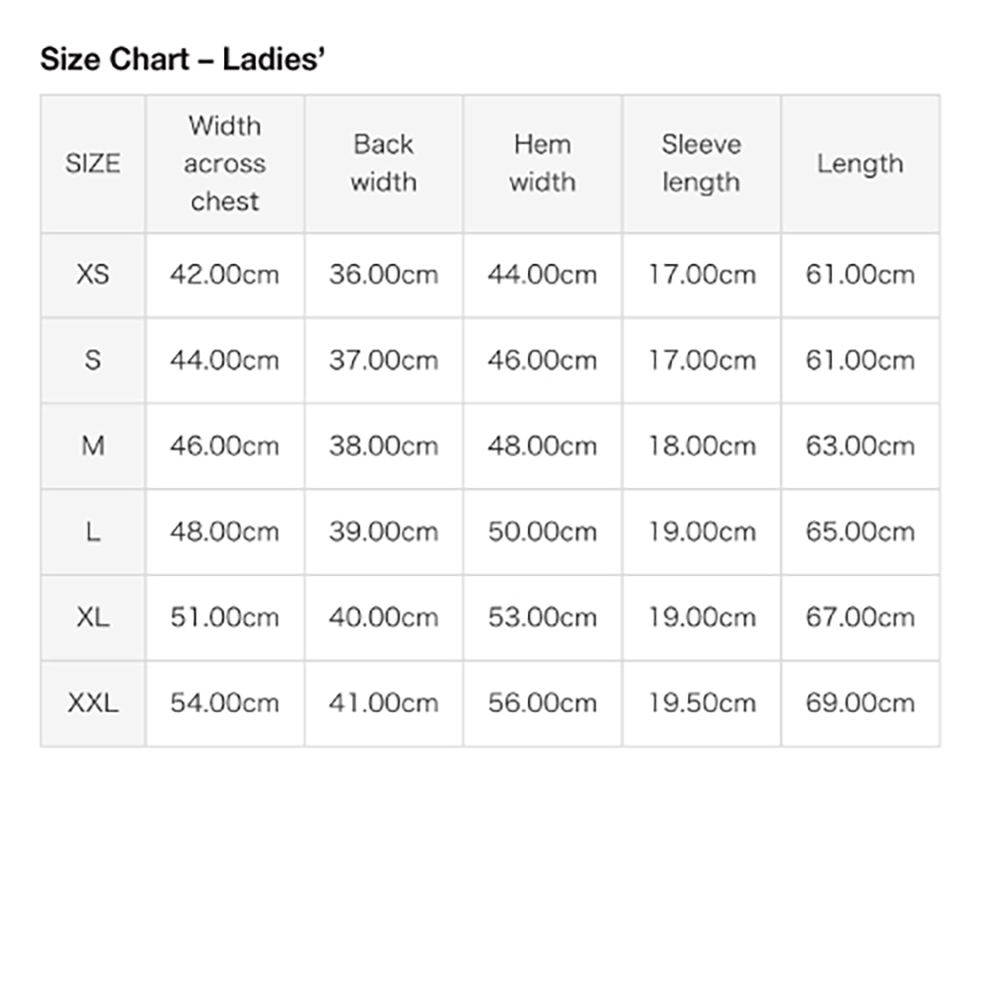Click the Length column header
The width and height of the screenshot is (1000, 1000).
[x=860, y=164]
